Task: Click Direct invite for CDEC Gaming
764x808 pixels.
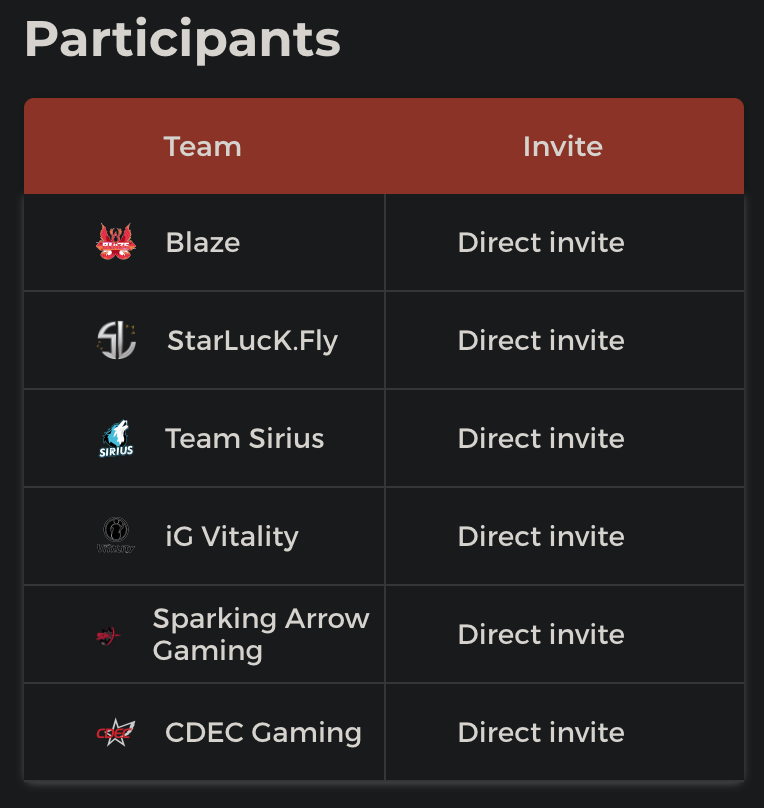Action: (541, 732)
